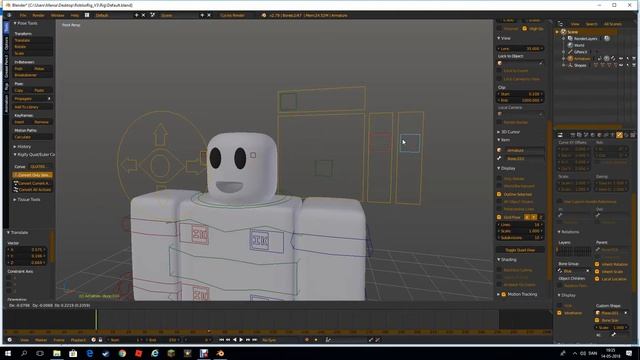Screen dimensions: 640x360
Task: Adjust the Lens value slider
Action: click(520, 48)
